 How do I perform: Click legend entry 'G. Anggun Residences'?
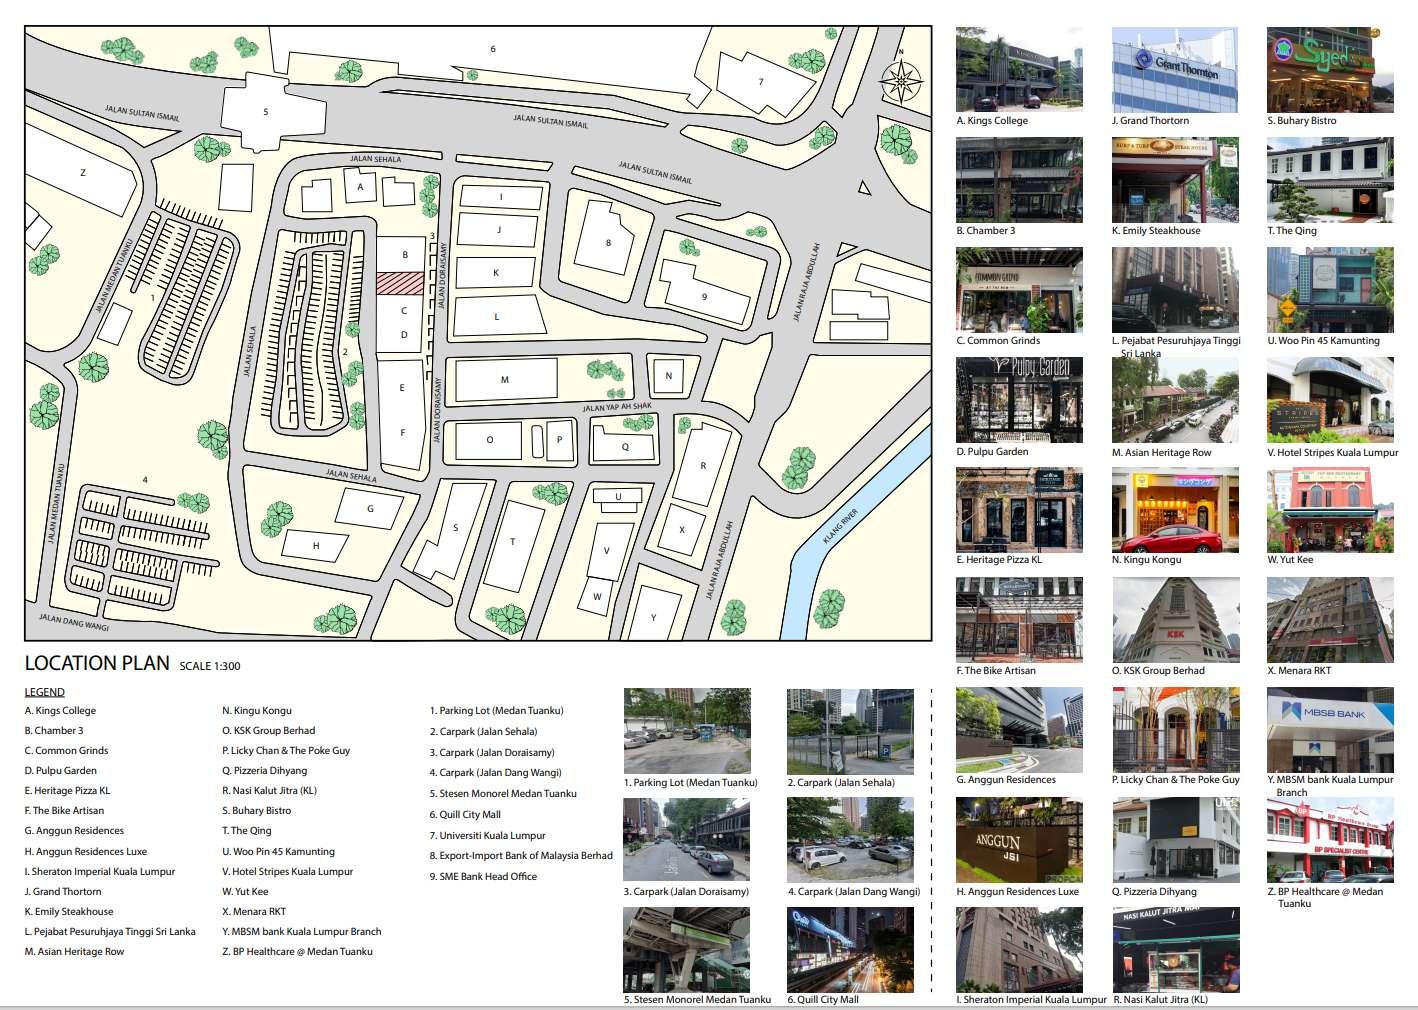[x=74, y=831]
